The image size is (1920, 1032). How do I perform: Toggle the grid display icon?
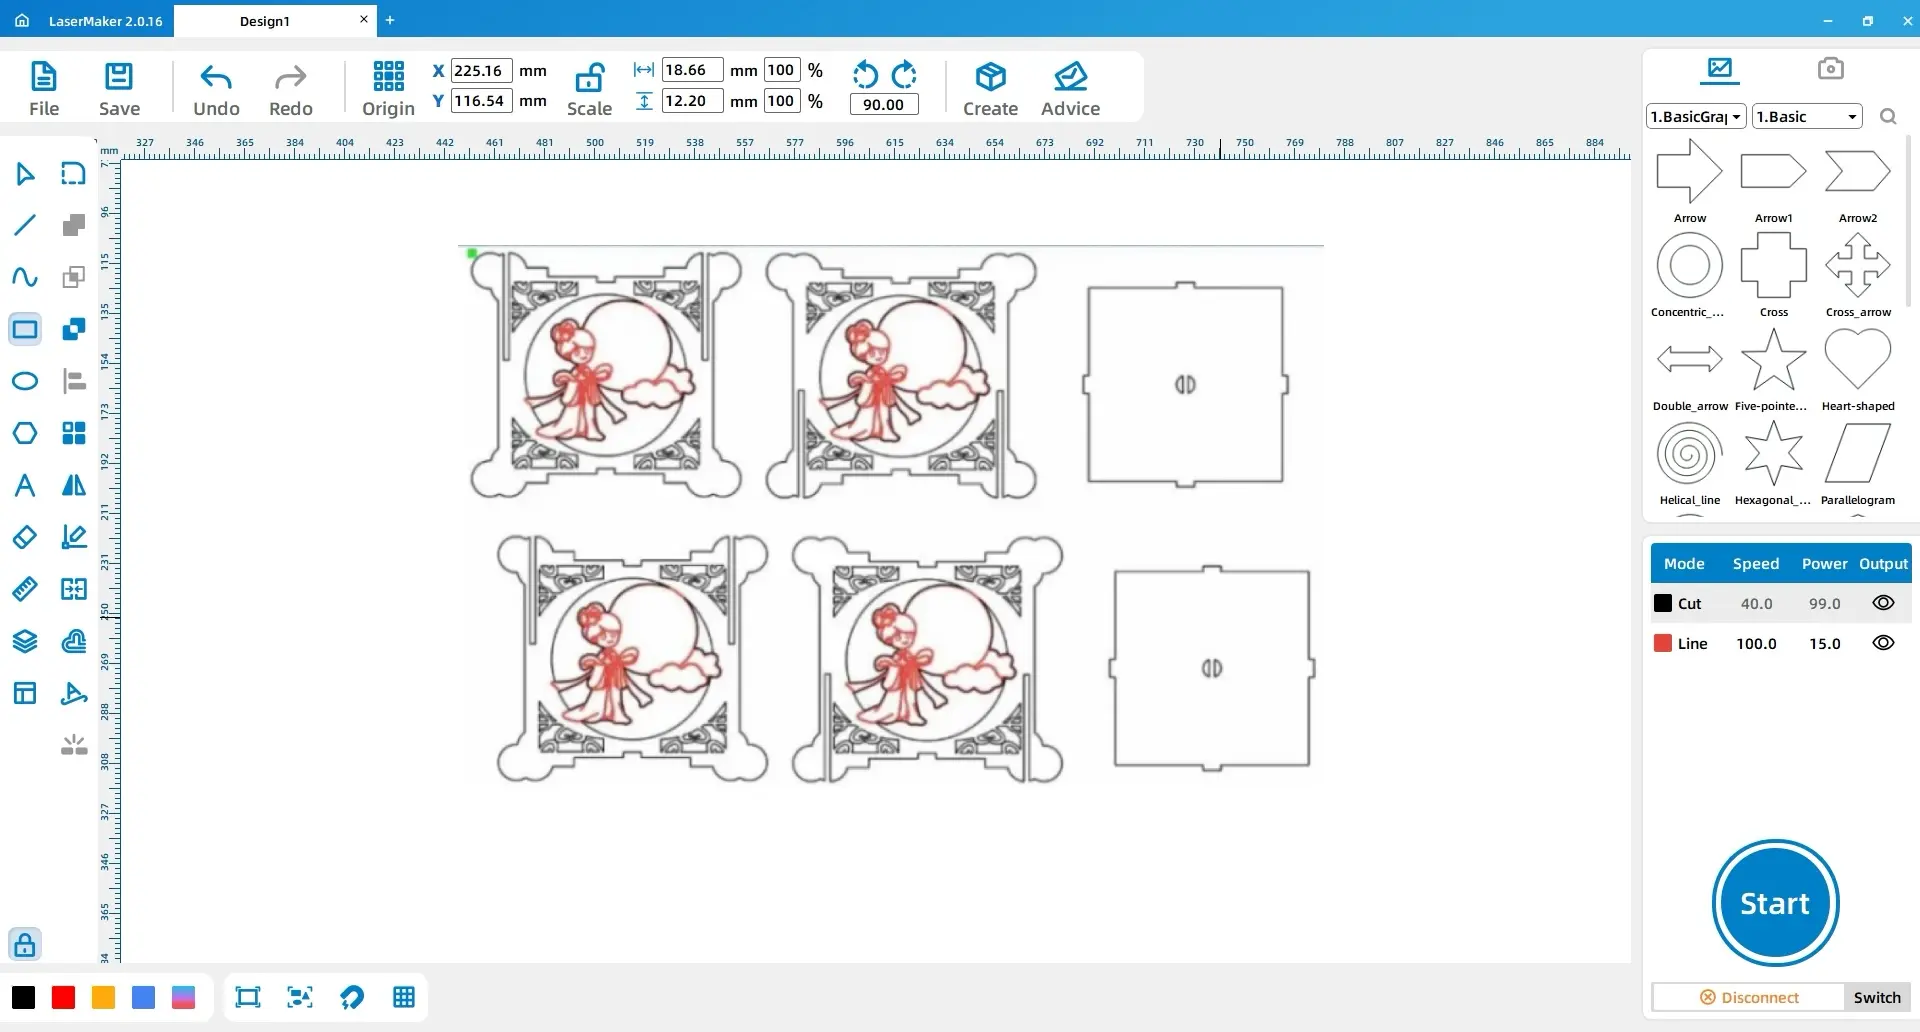[x=403, y=997]
